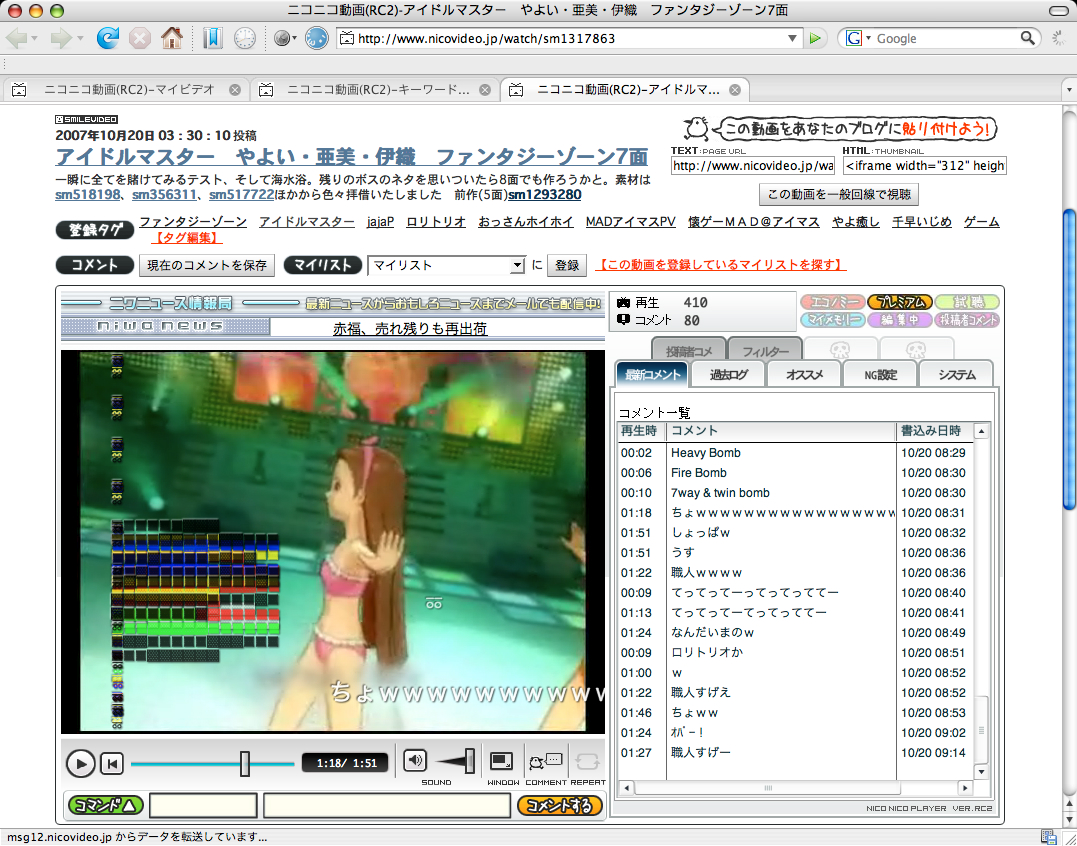Click この動画を一般回線で視聴 button
Image resolution: width=1077 pixels, height=846 pixels.
tap(839, 194)
